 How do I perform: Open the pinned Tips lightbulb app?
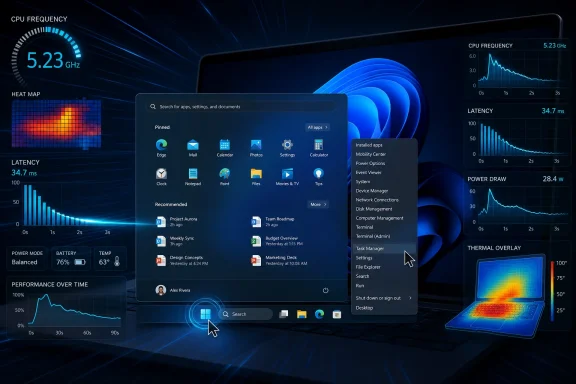click(x=318, y=177)
